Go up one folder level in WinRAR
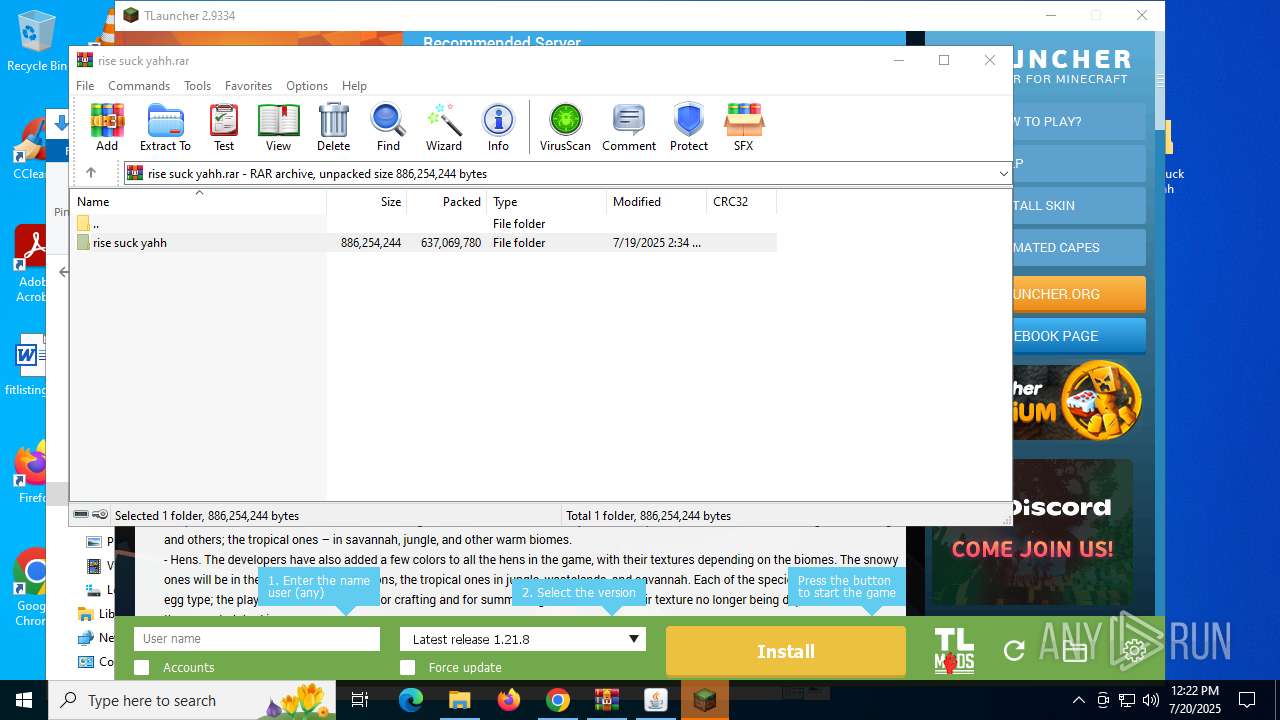 click(x=90, y=173)
